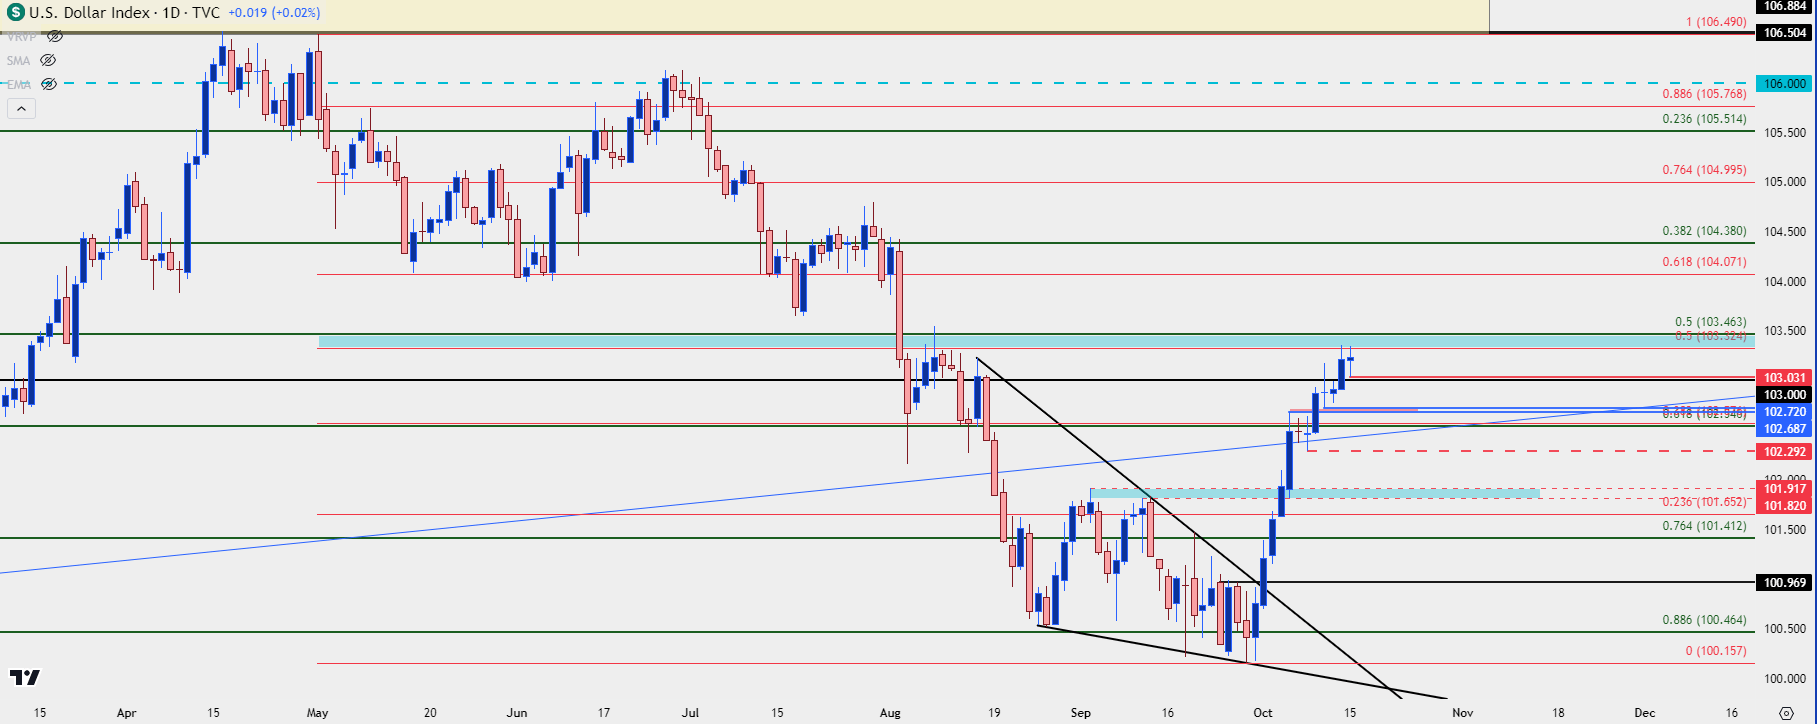
Task: Click the 104.500 tick on the price axis
Action: tap(1785, 231)
